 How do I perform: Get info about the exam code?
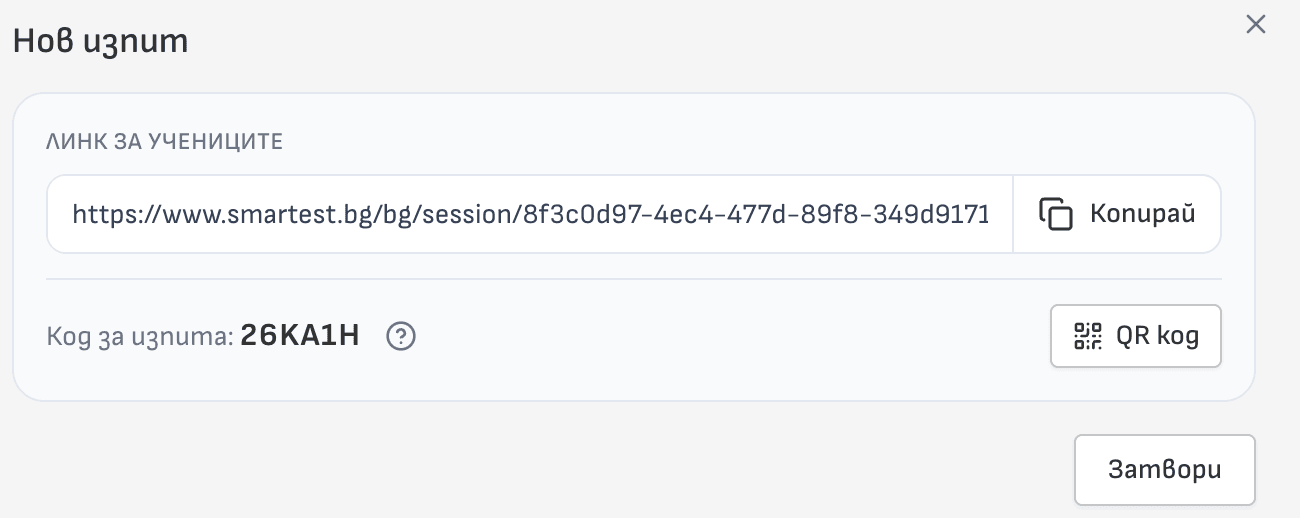tap(401, 336)
